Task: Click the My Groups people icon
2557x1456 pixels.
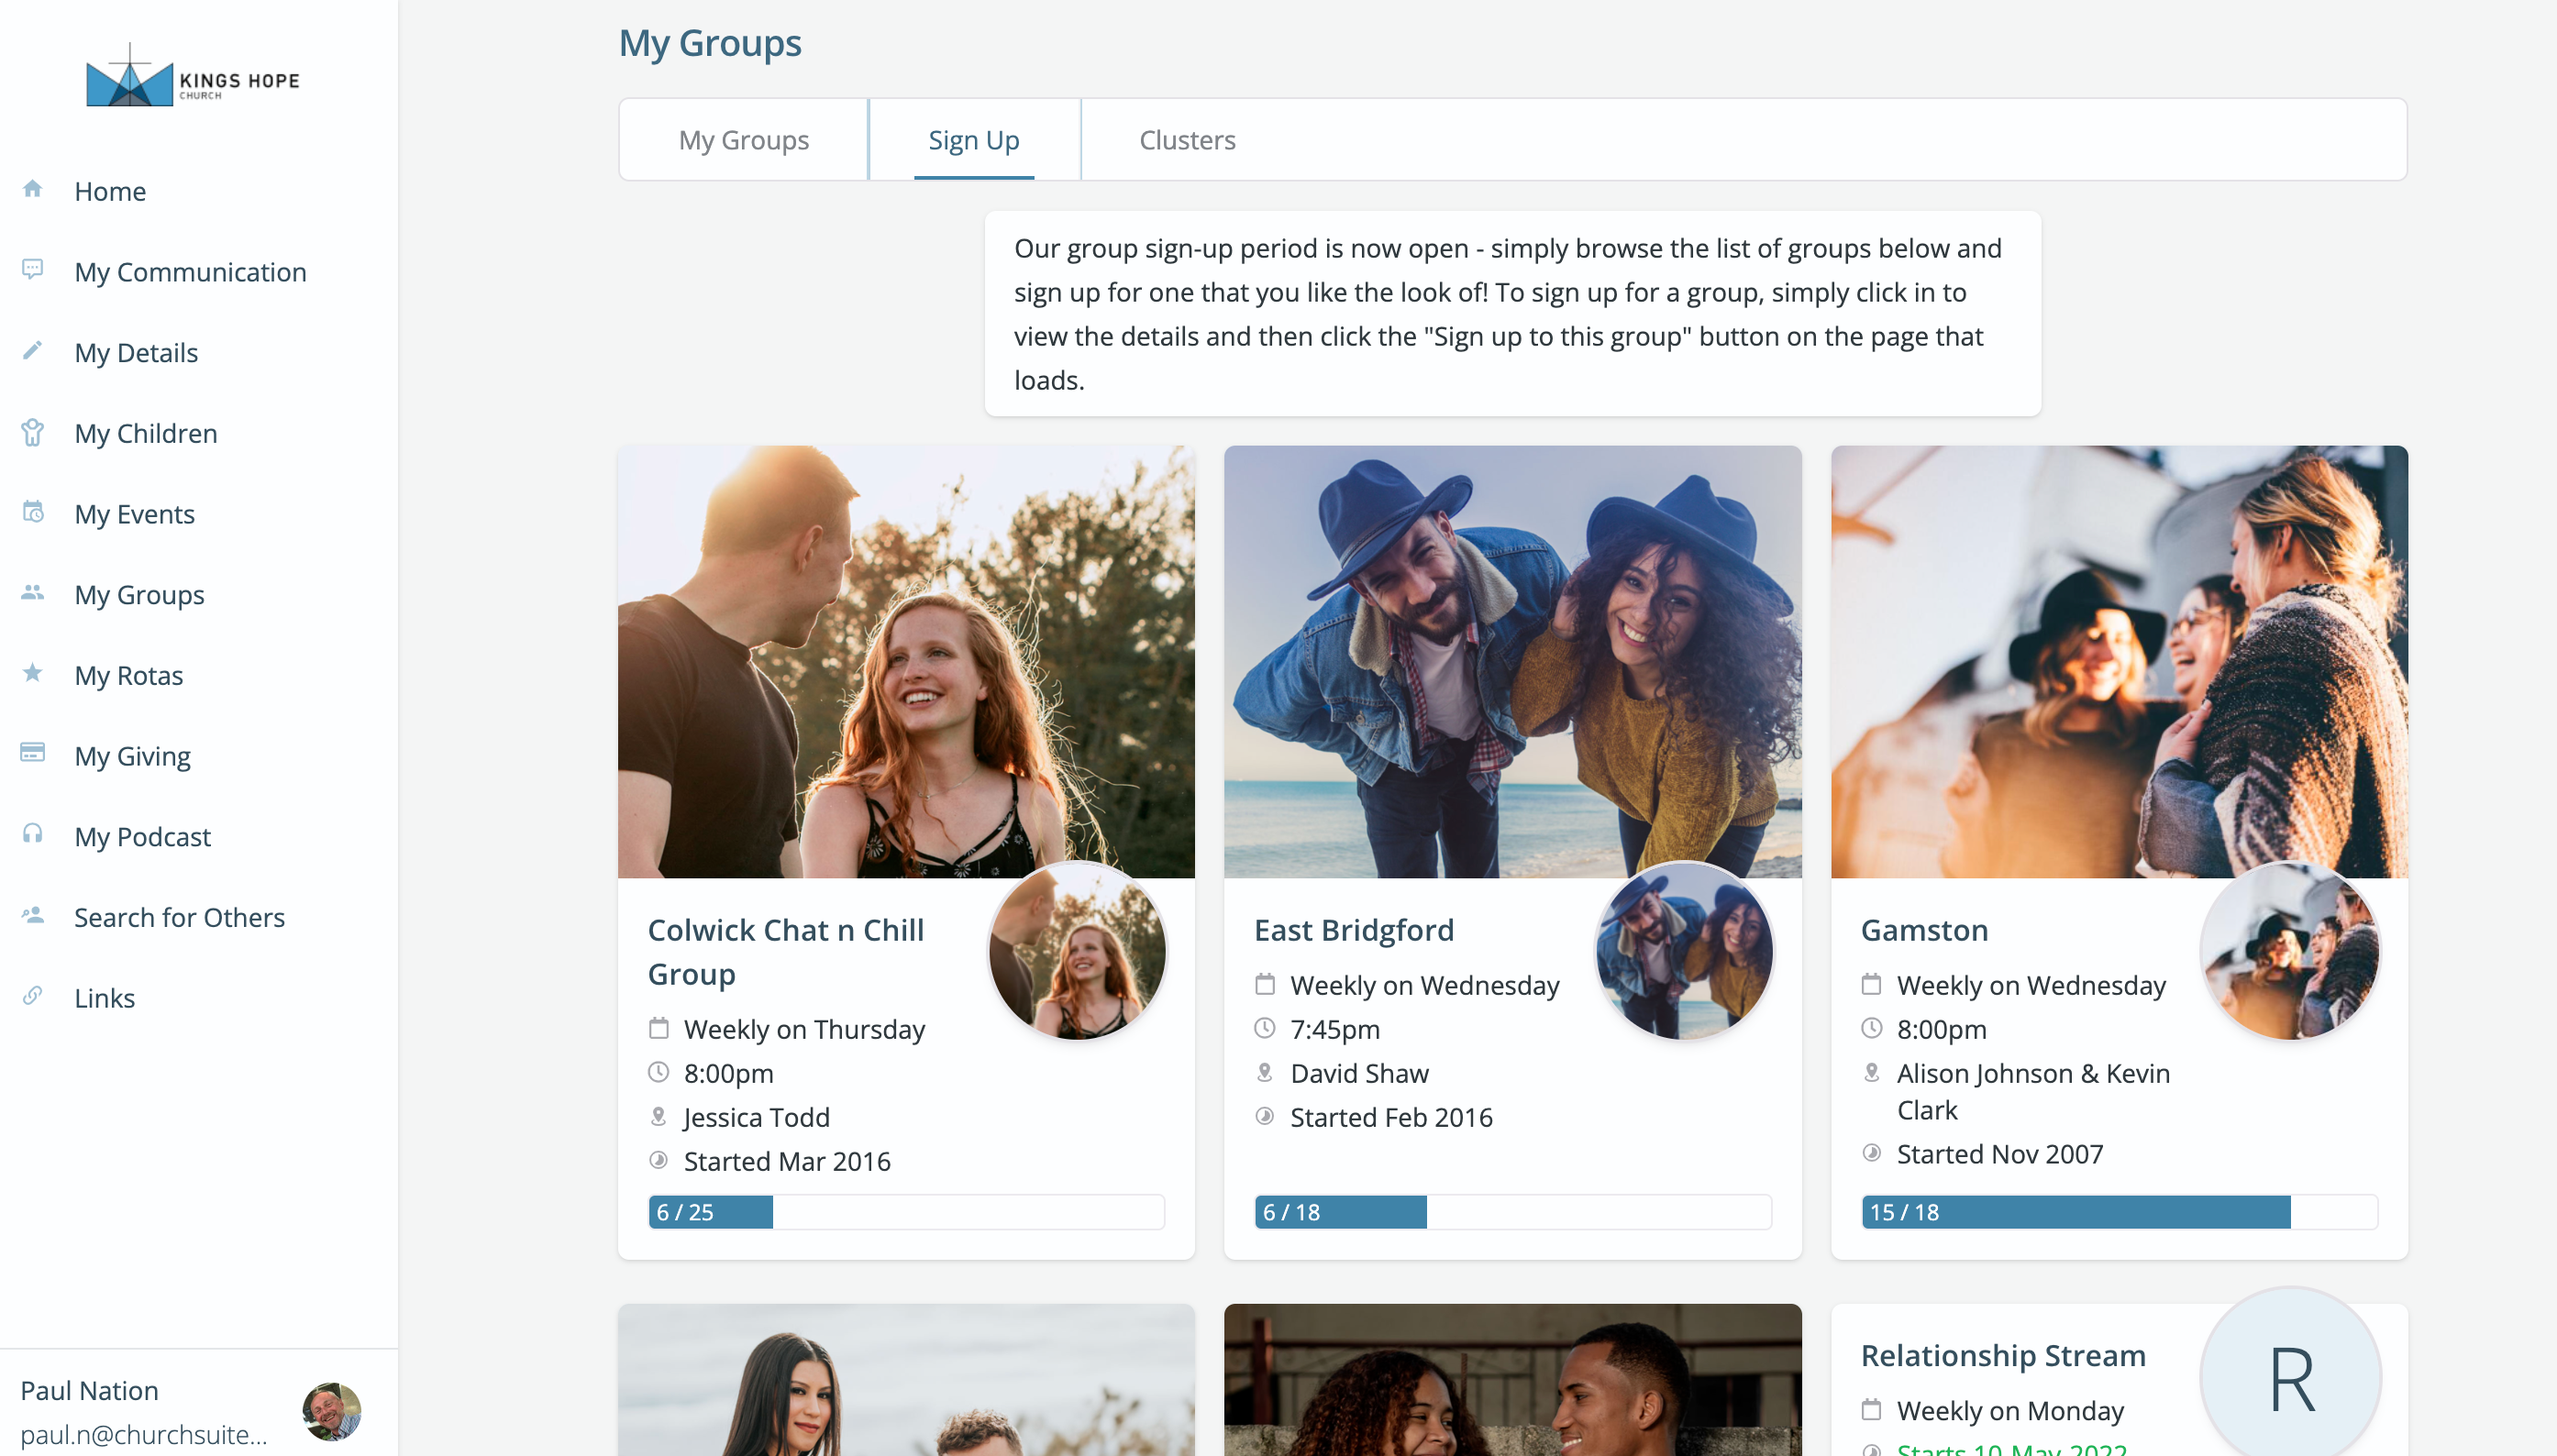Action: (x=33, y=593)
